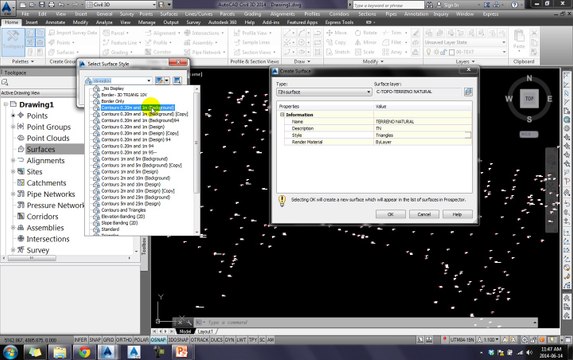Click Cancel in the Create Surface dialog
Screen dimensions: 573x360
(424, 214)
